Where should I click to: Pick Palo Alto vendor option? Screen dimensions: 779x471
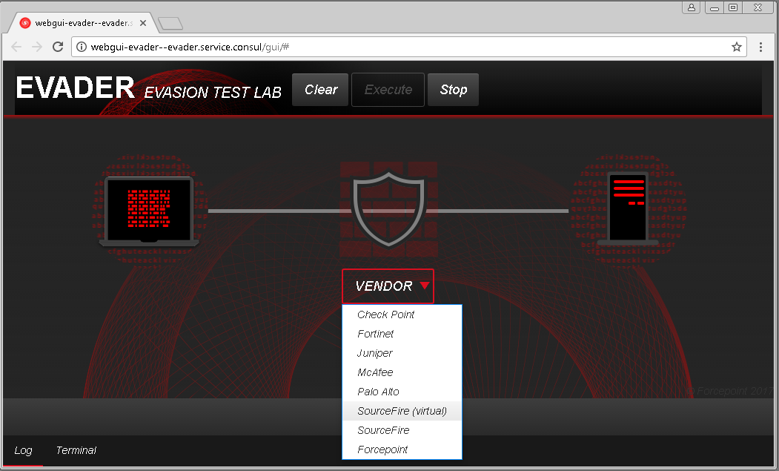(402, 392)
